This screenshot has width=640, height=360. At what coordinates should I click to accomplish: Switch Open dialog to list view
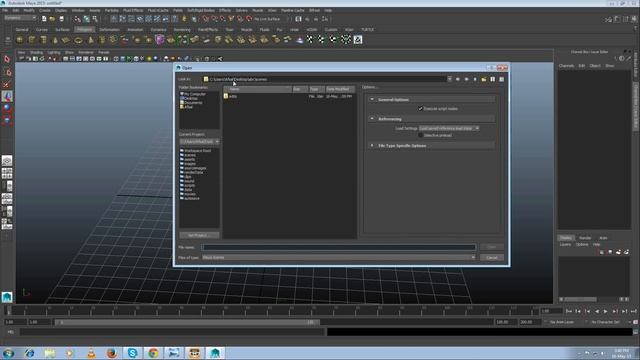tap(493, 79)
